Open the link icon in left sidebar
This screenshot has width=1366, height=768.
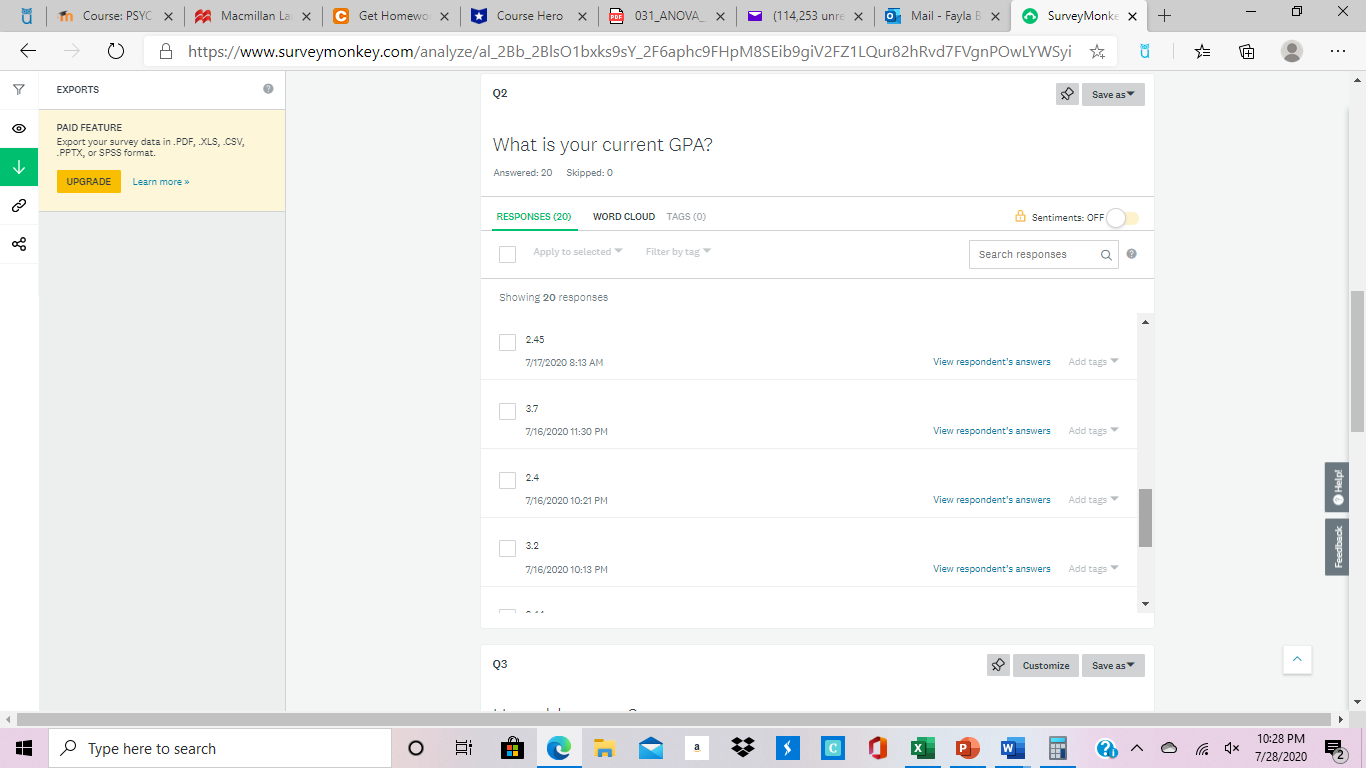(19, 206)
